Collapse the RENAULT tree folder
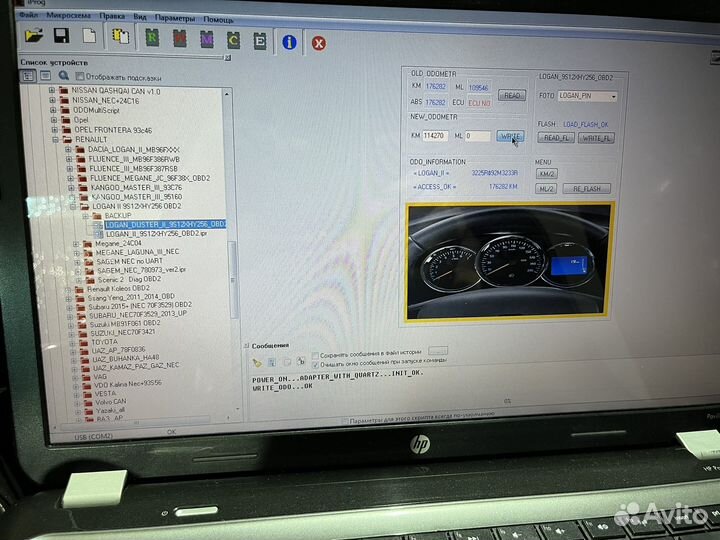720x540 pixels. point(56,139)
